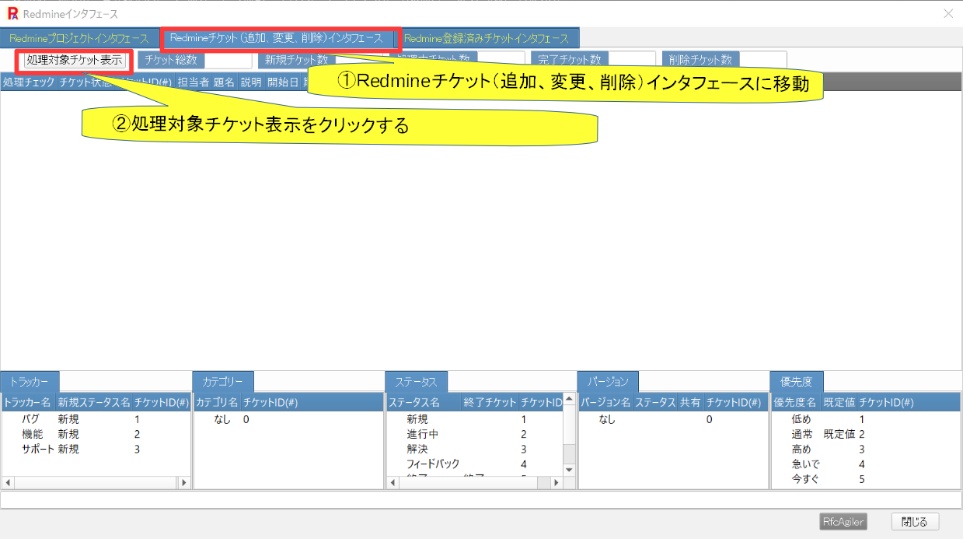The height and width of the screenshot is (539, 963).
Task: Click the 共有 column header in バージョン panel
Action: 690,403
